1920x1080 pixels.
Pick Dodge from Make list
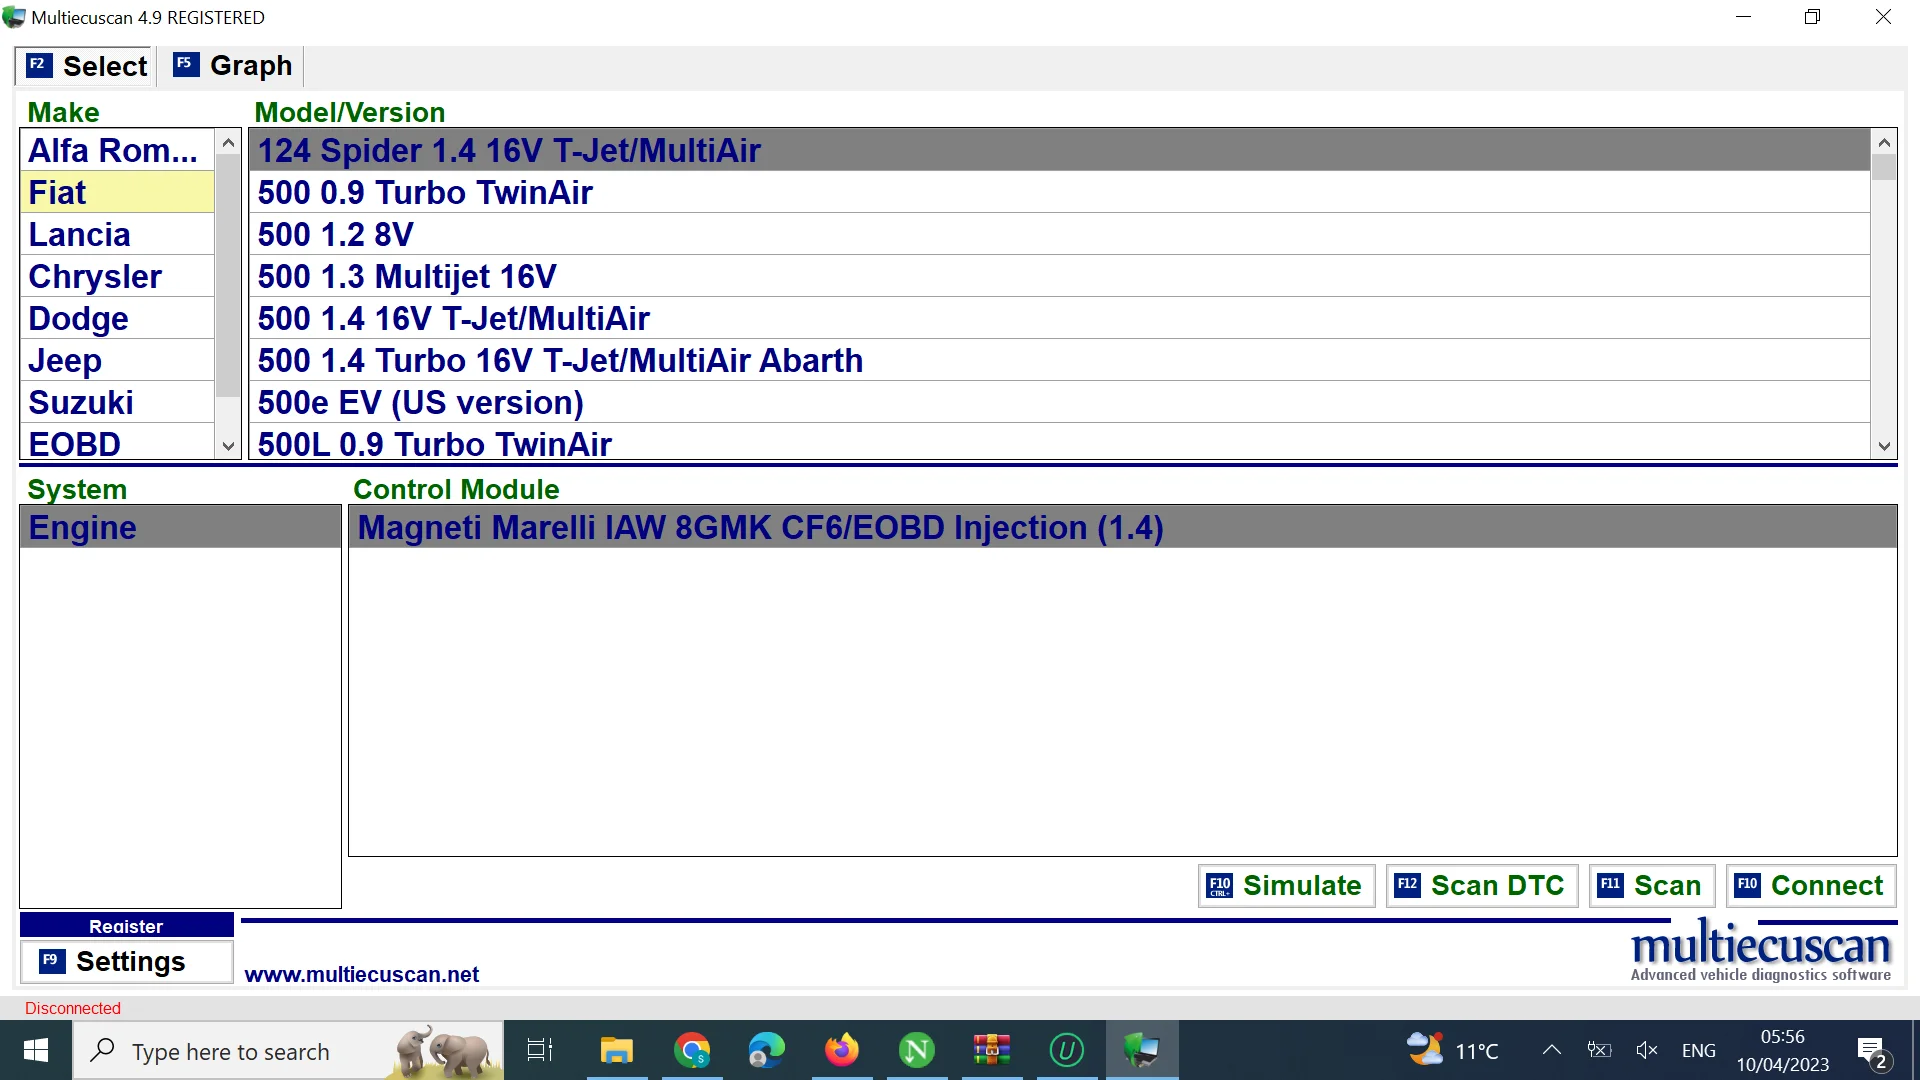tap(117, 318)
